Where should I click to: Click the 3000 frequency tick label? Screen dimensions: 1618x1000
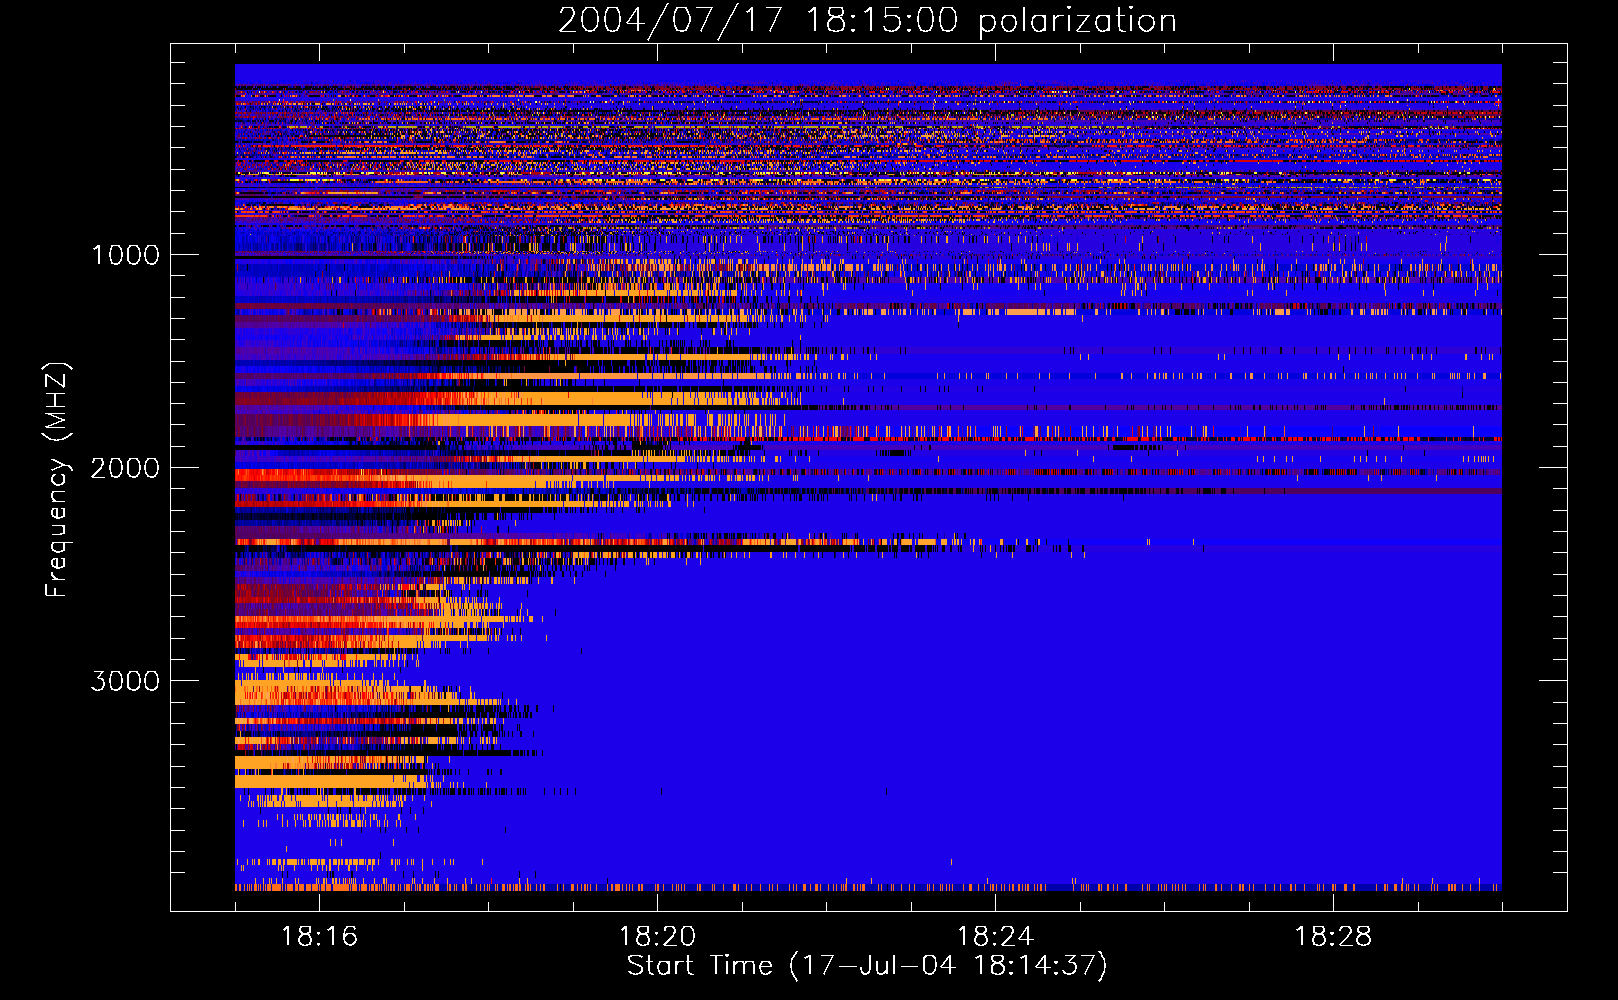pyautogui.click(x=125, y=681)
